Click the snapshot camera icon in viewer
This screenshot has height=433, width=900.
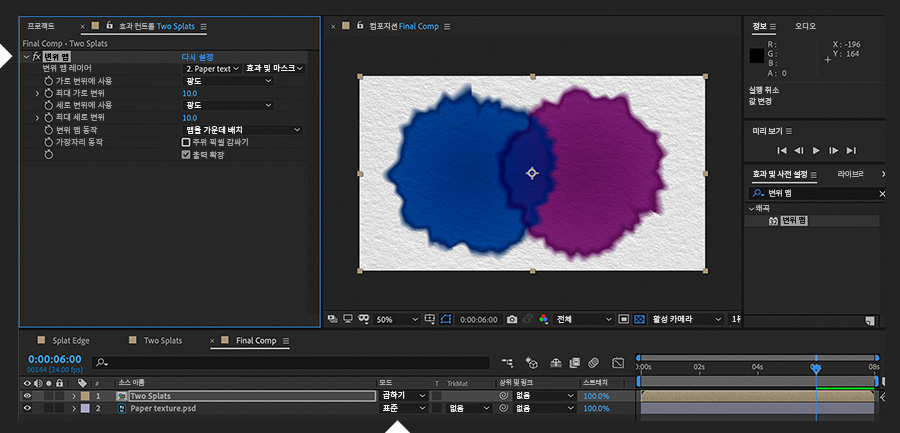tap(511, 319)
